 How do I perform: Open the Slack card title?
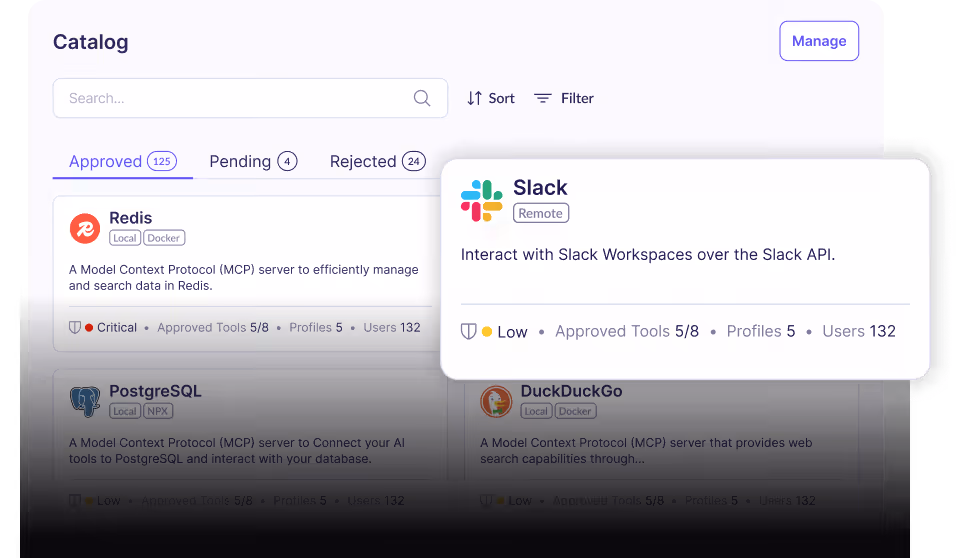pos(540,187)
